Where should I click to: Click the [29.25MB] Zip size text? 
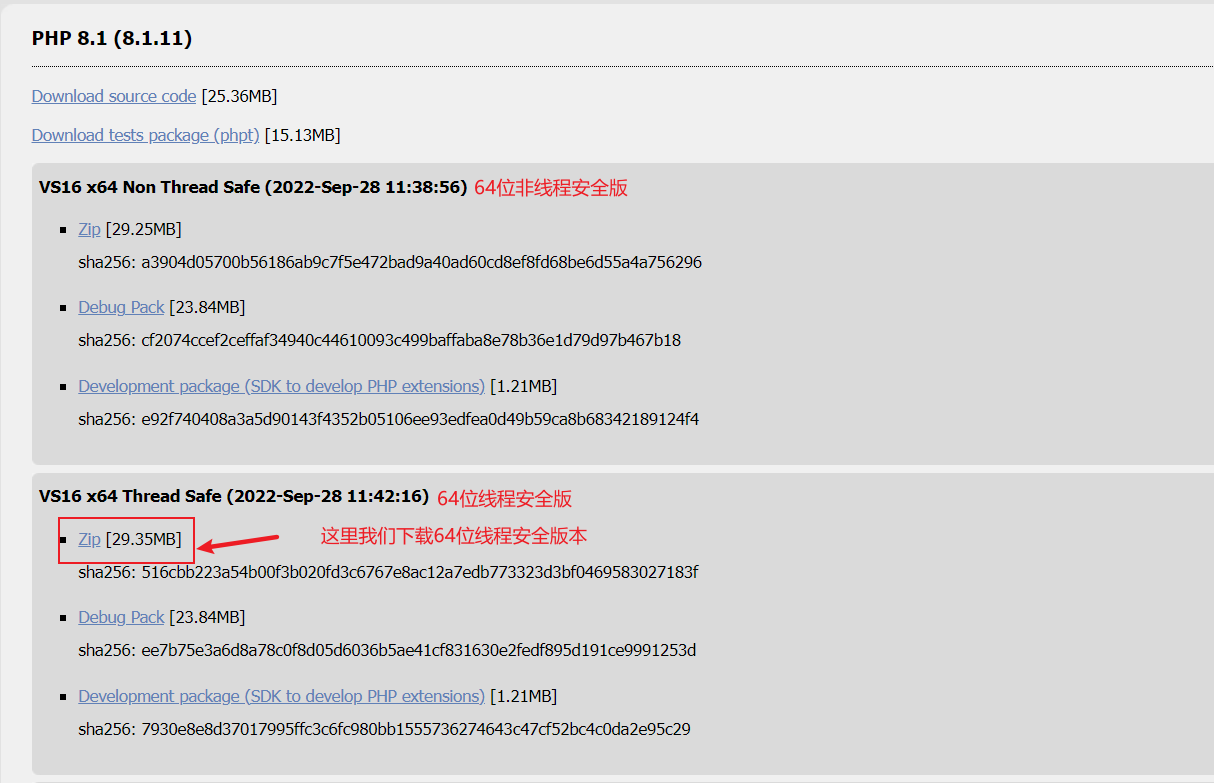(143, 229)
